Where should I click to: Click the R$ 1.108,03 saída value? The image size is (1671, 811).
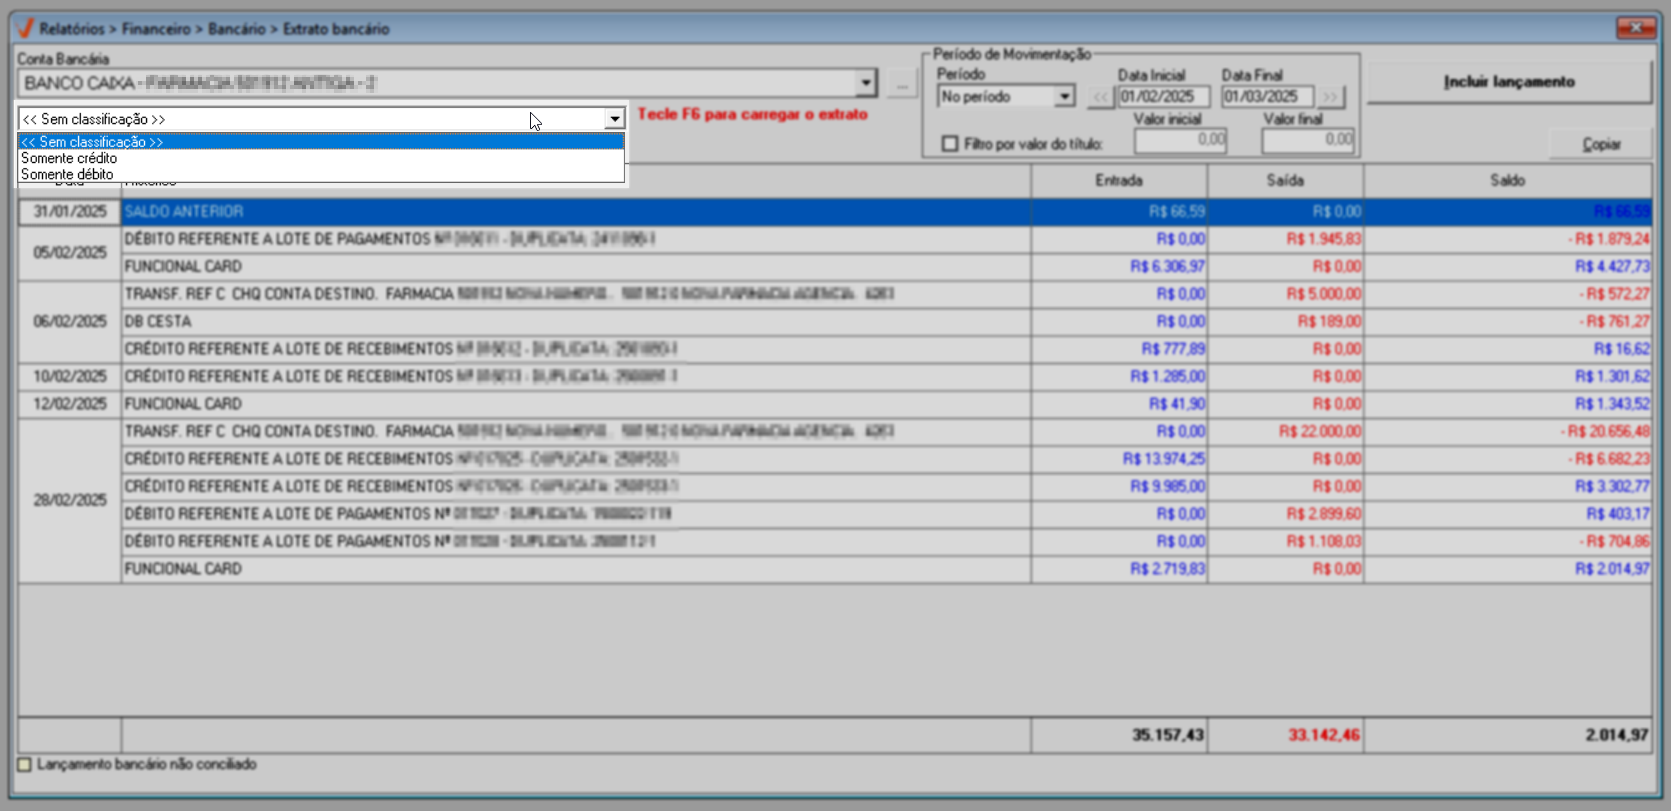pos(1323,542)
